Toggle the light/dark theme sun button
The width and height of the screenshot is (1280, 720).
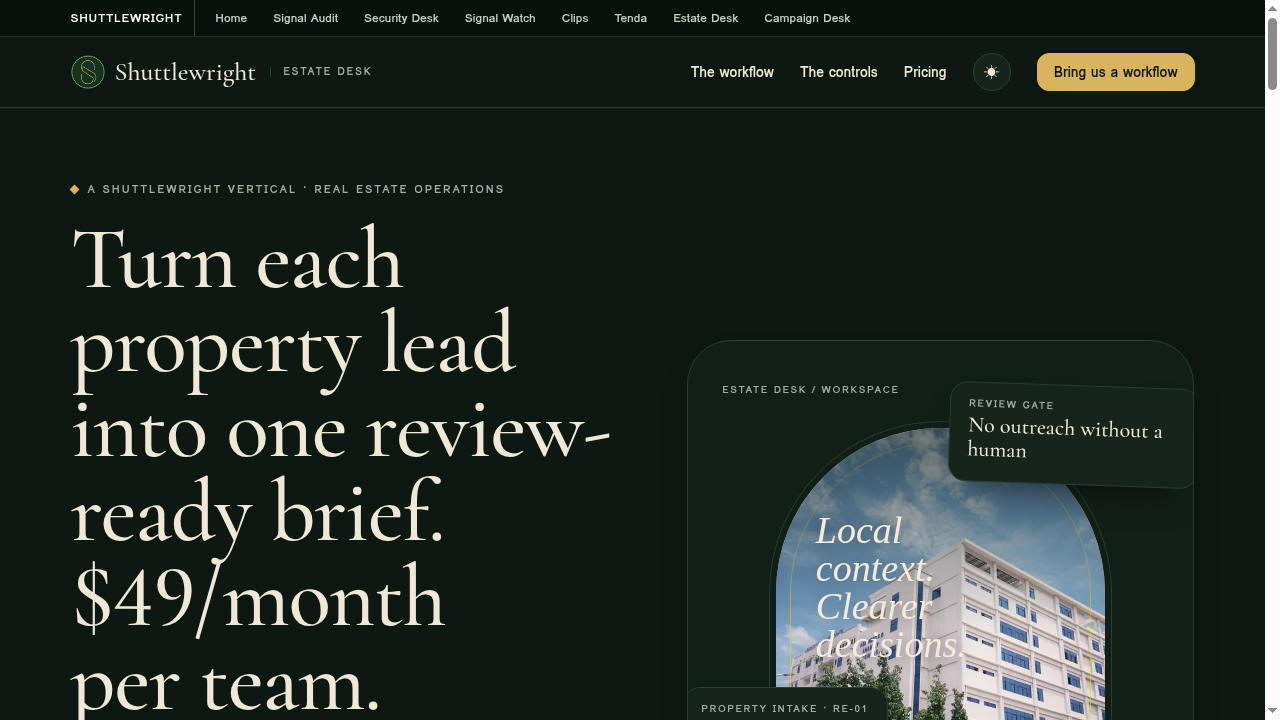point(992,72)
